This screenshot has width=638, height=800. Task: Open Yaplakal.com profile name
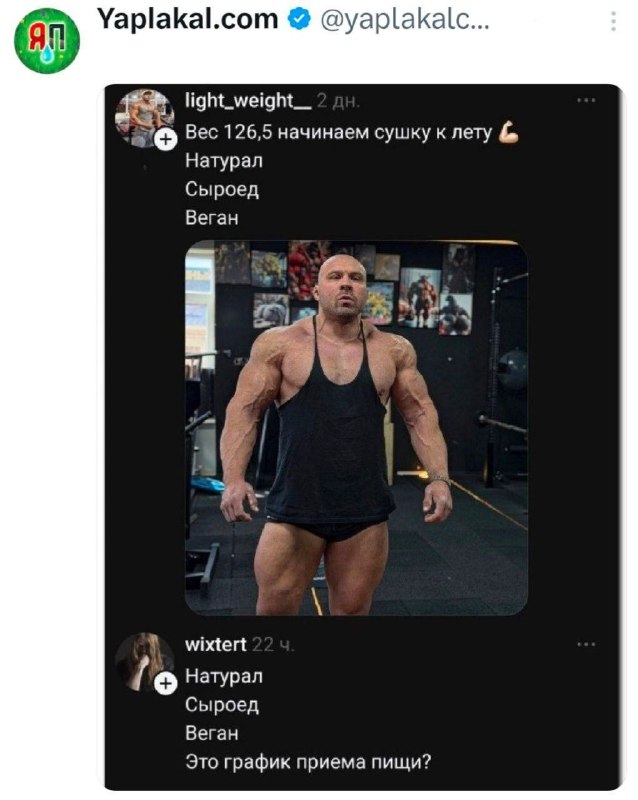188,19
